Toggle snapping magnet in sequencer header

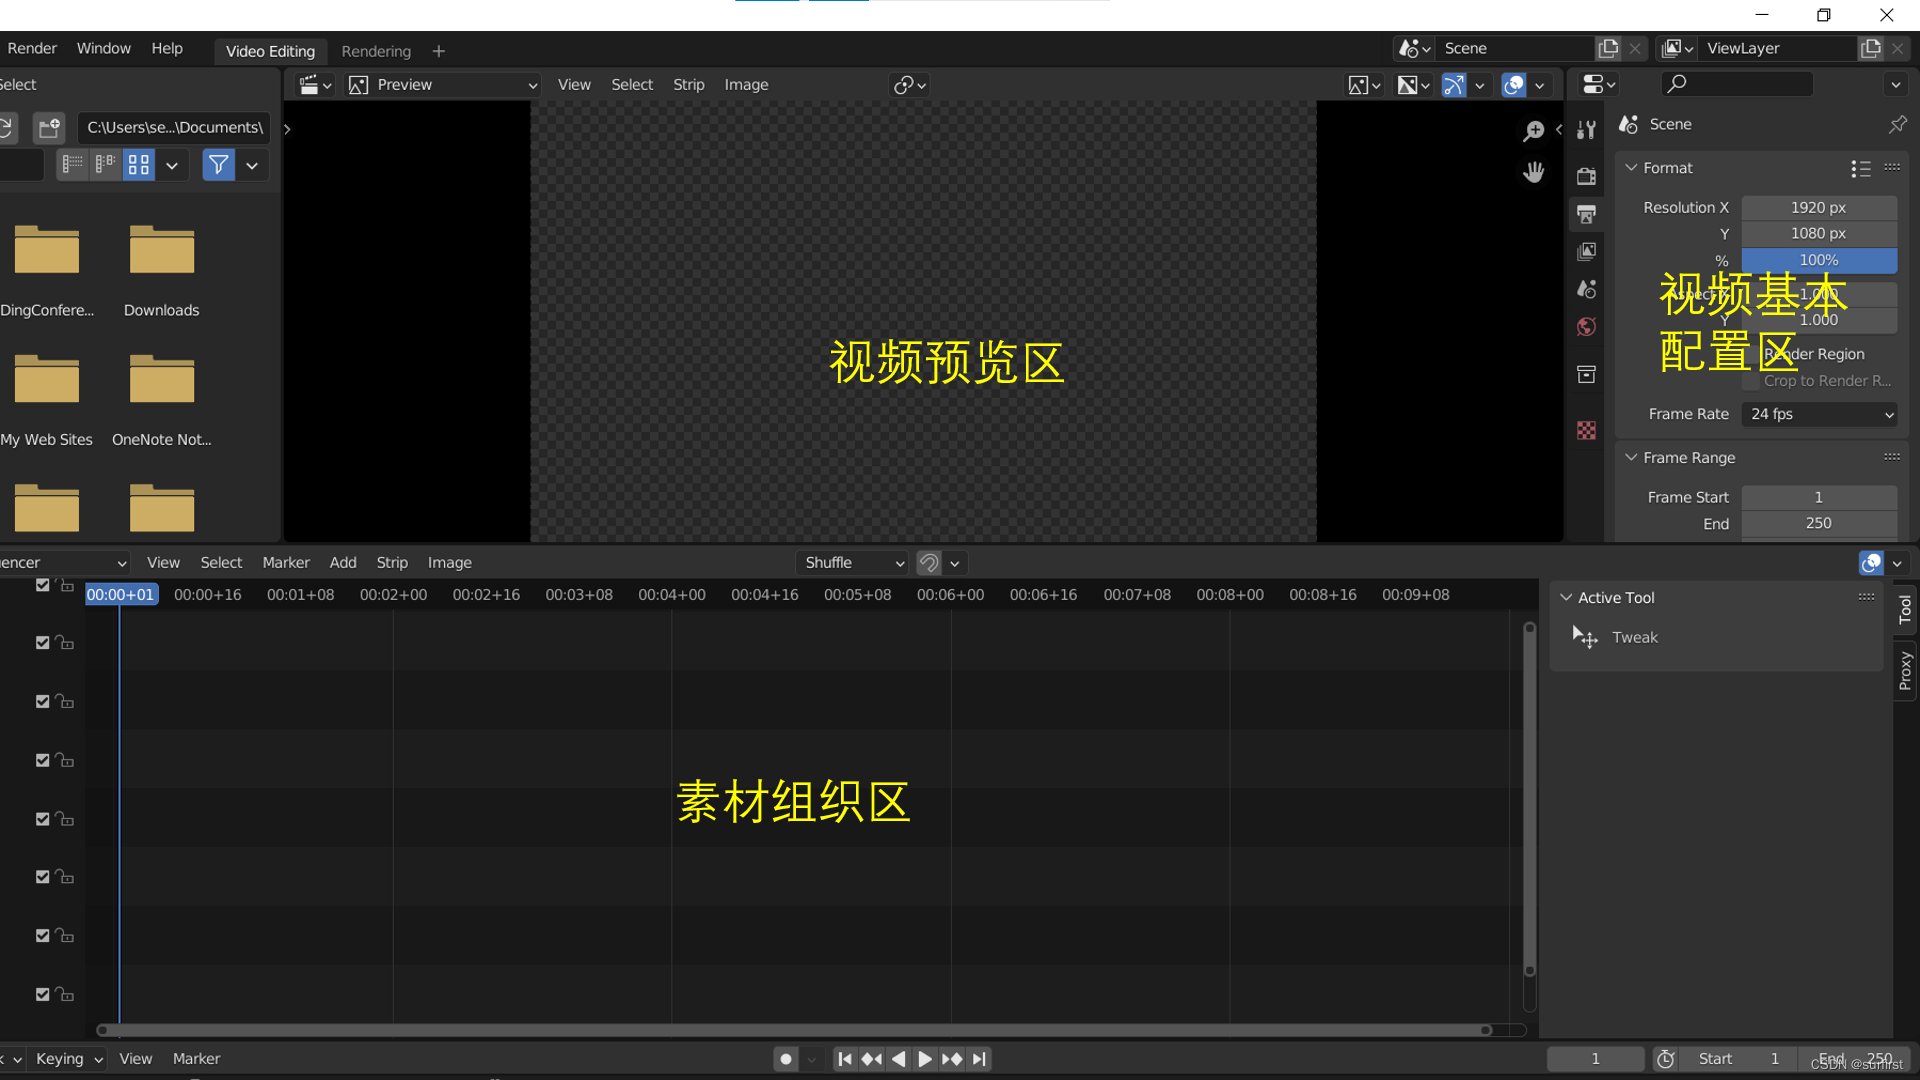[x=929, y=563]
